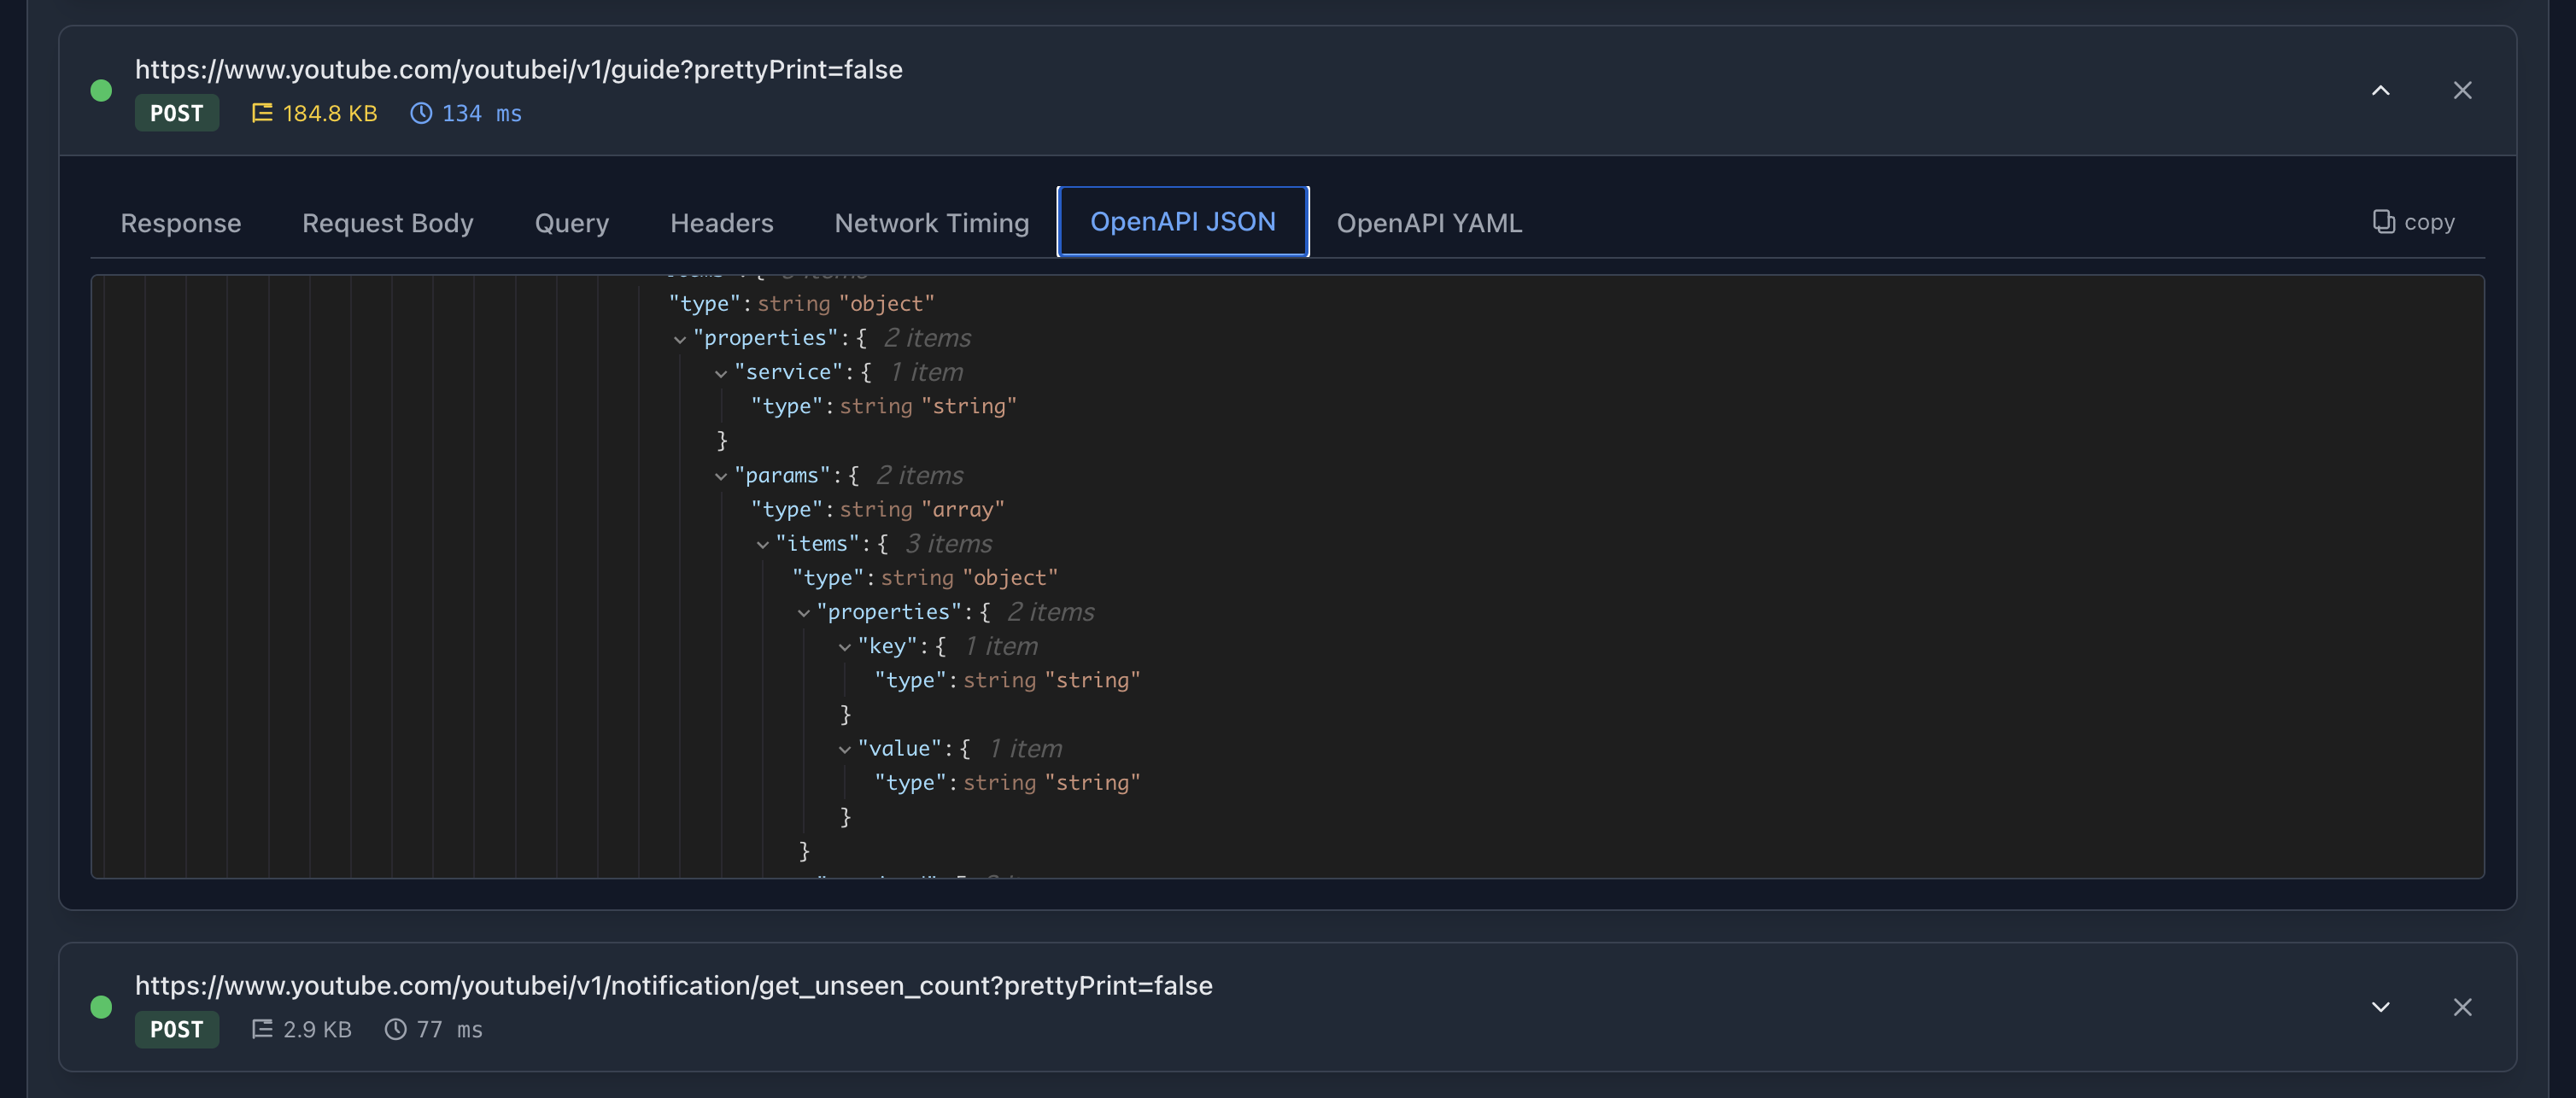
Task: Click the 184.8 KB size icon
Action: click(262, 113)
